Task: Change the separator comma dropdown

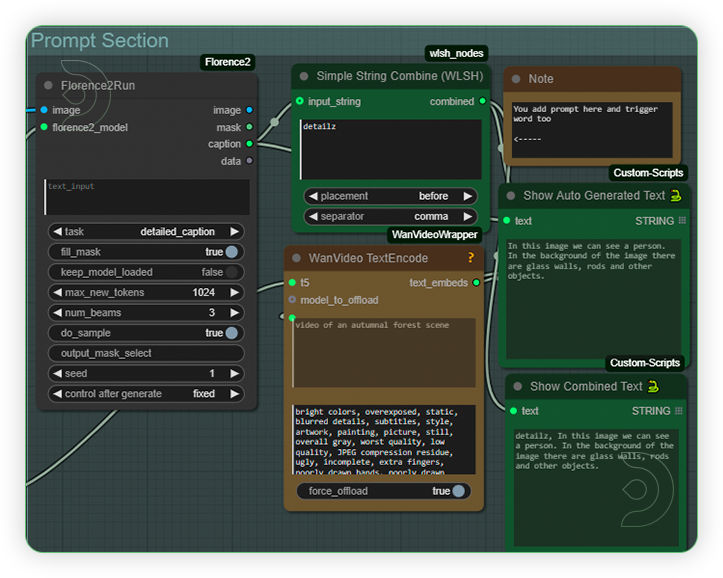Action: pyautogui.click(x=390, y=216)
